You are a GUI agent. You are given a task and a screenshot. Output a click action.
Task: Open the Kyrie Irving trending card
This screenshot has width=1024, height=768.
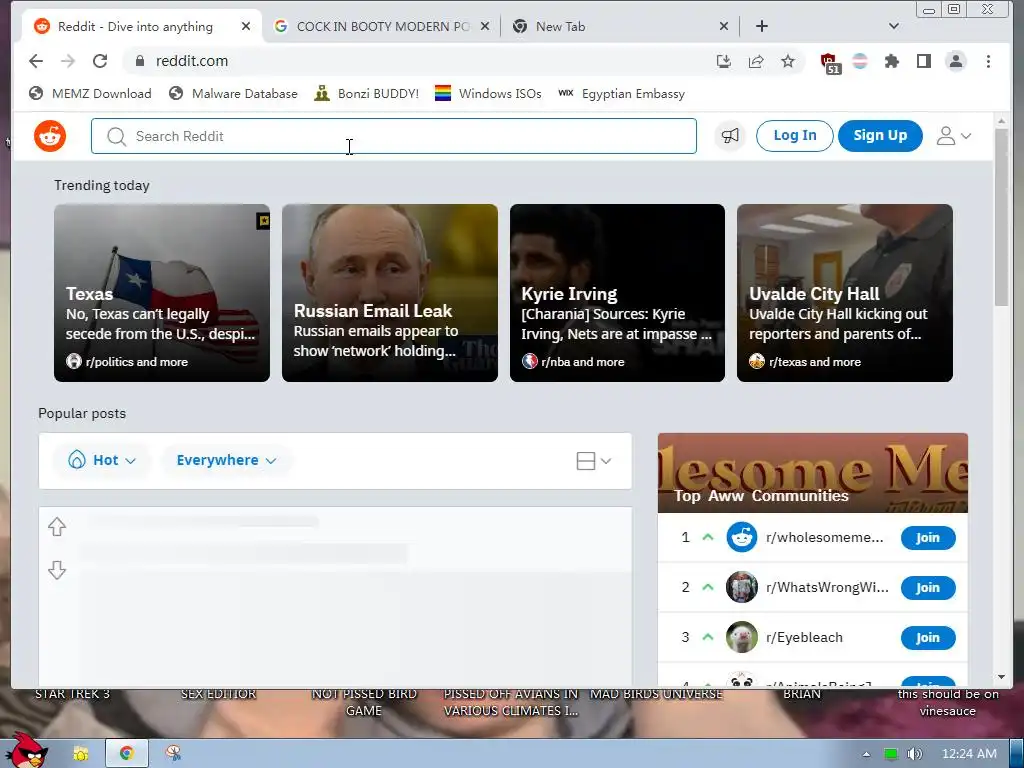pyautogui.click(x=617, y=293)
